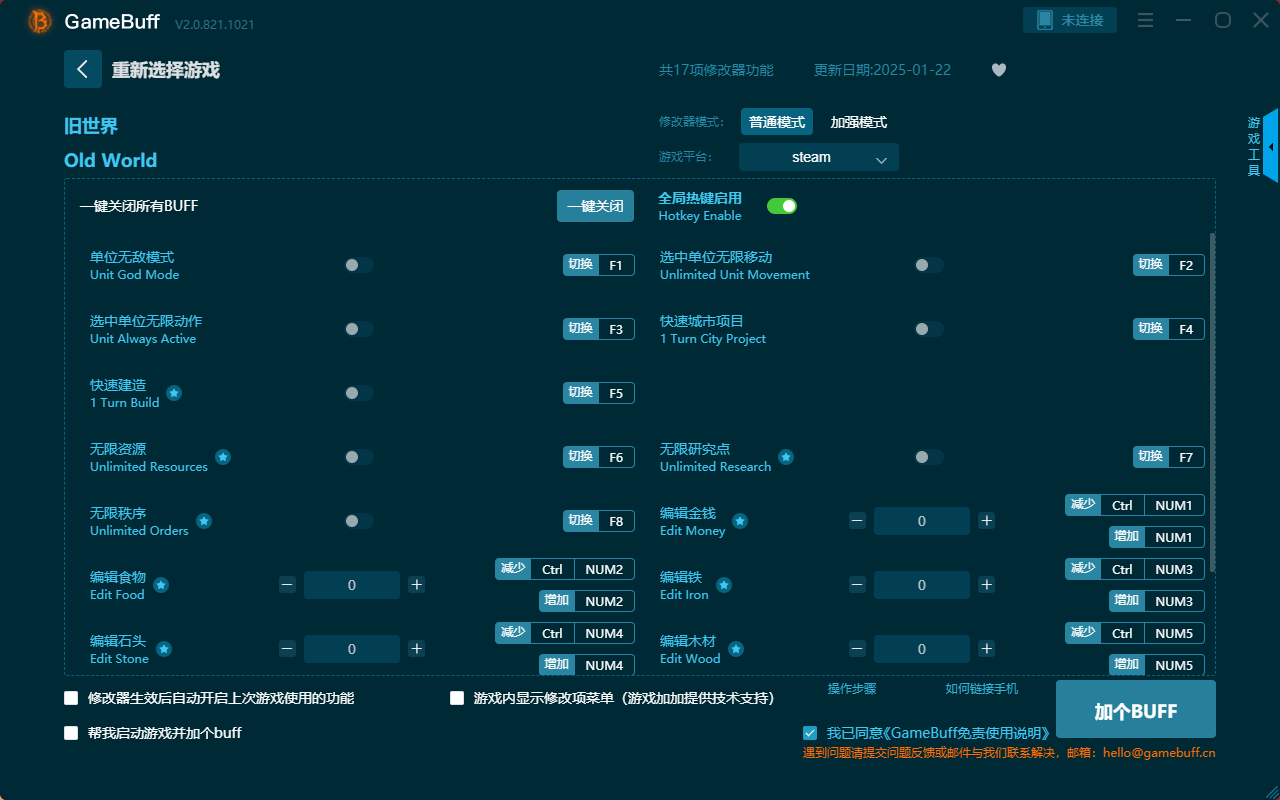Open the steam 游戏平台 dropdown

tap(818, 157)
